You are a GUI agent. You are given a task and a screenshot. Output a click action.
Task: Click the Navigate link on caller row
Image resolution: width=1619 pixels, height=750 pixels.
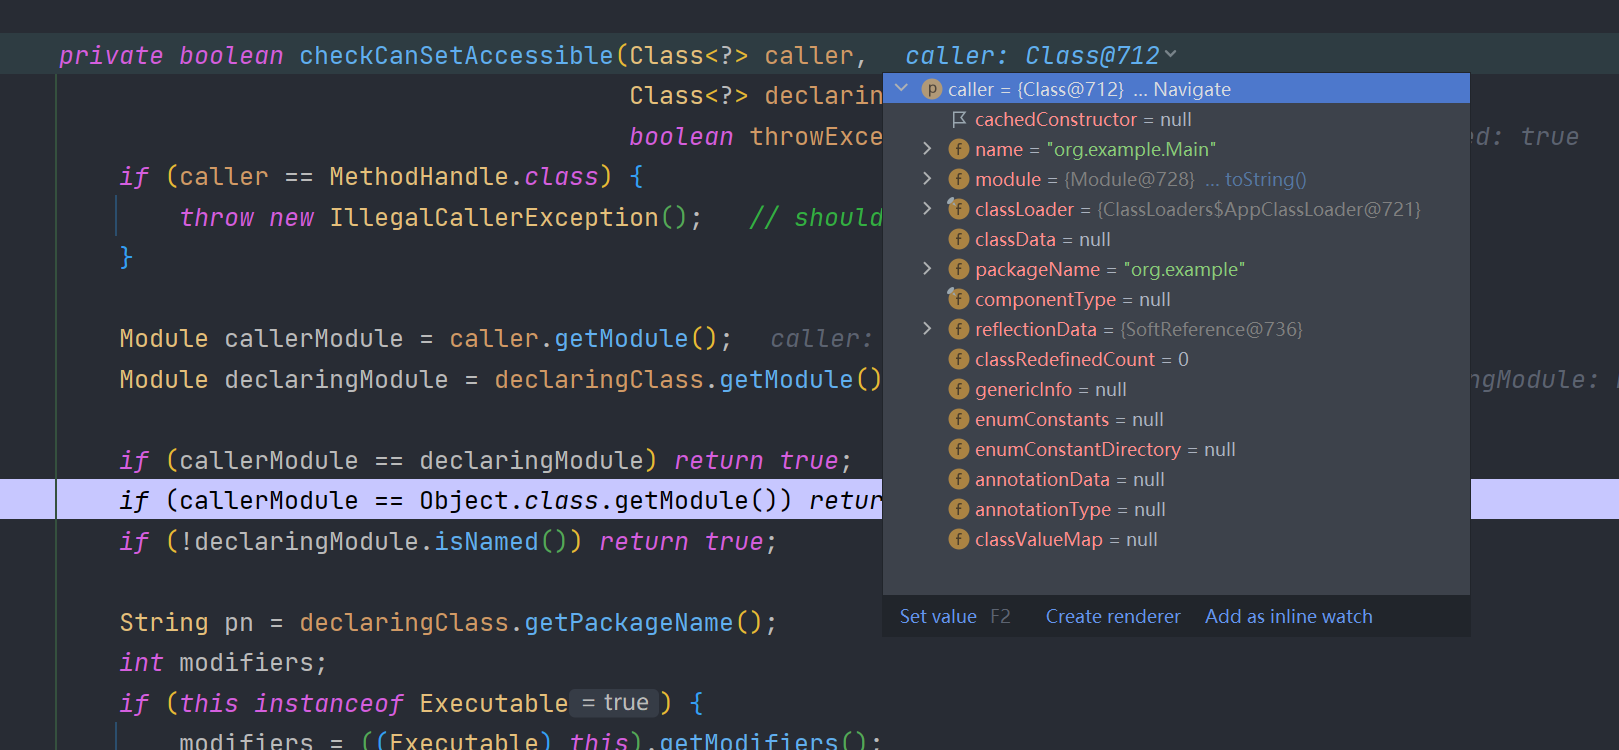pyautogui.click(x=1192, y=89)
